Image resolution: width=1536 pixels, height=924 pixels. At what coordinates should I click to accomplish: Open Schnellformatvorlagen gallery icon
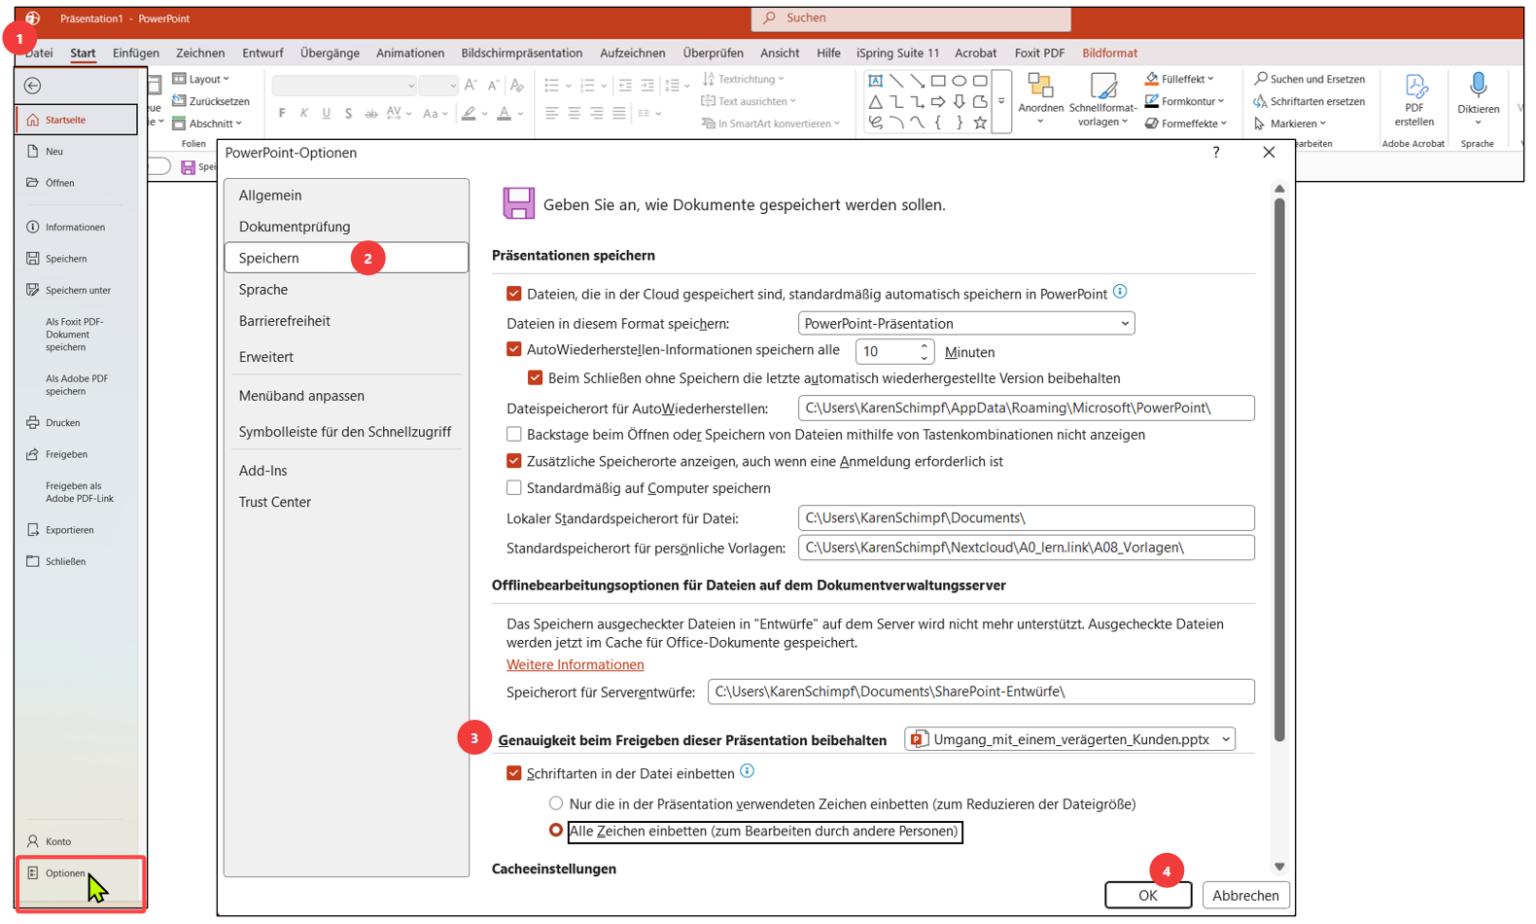[1103, 86]
